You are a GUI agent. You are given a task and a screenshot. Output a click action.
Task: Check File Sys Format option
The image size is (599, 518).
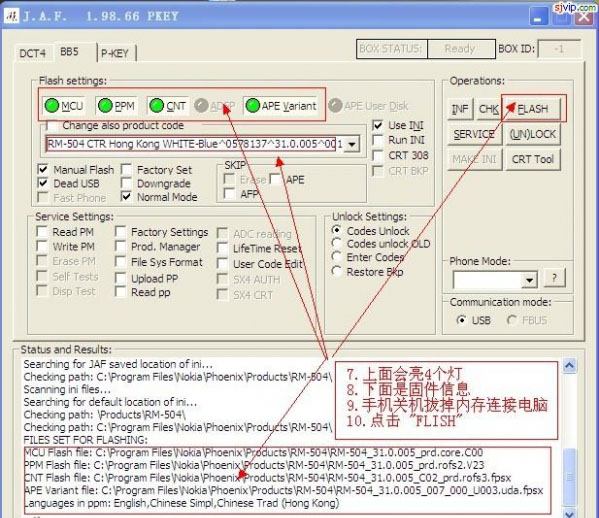(x=120, y=262)
